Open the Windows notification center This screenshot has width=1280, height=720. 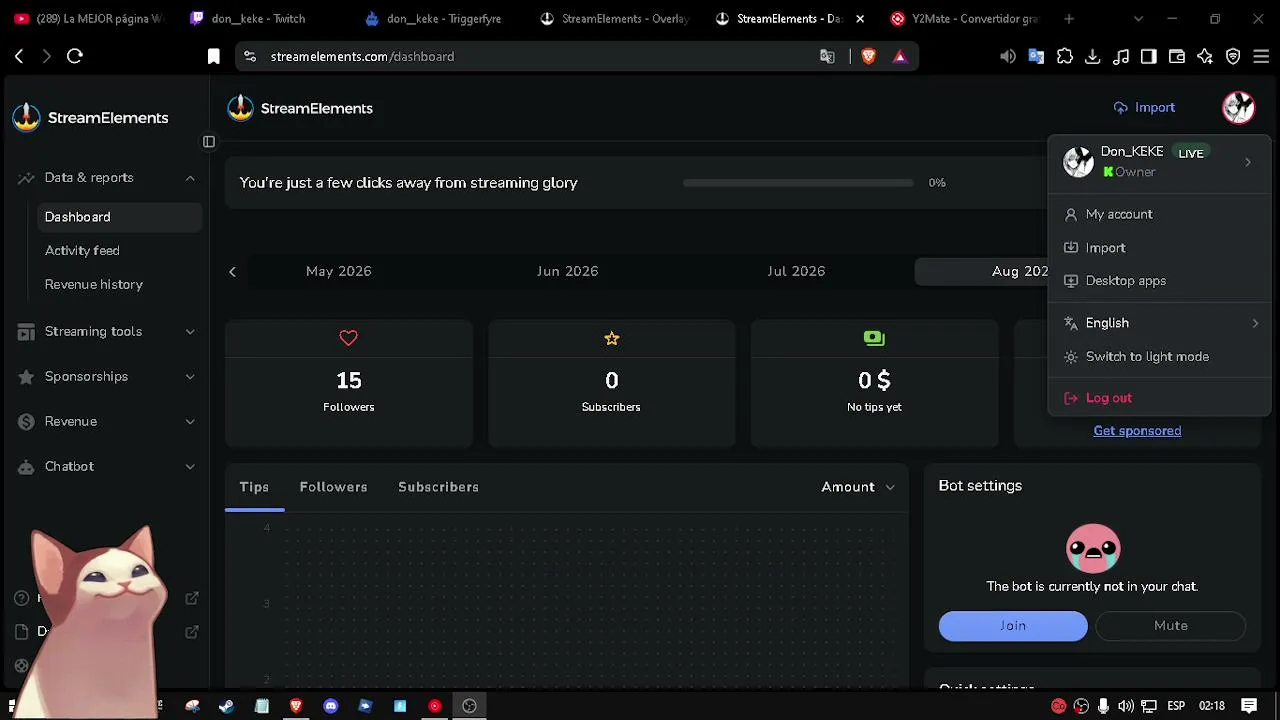(1249, 706)
